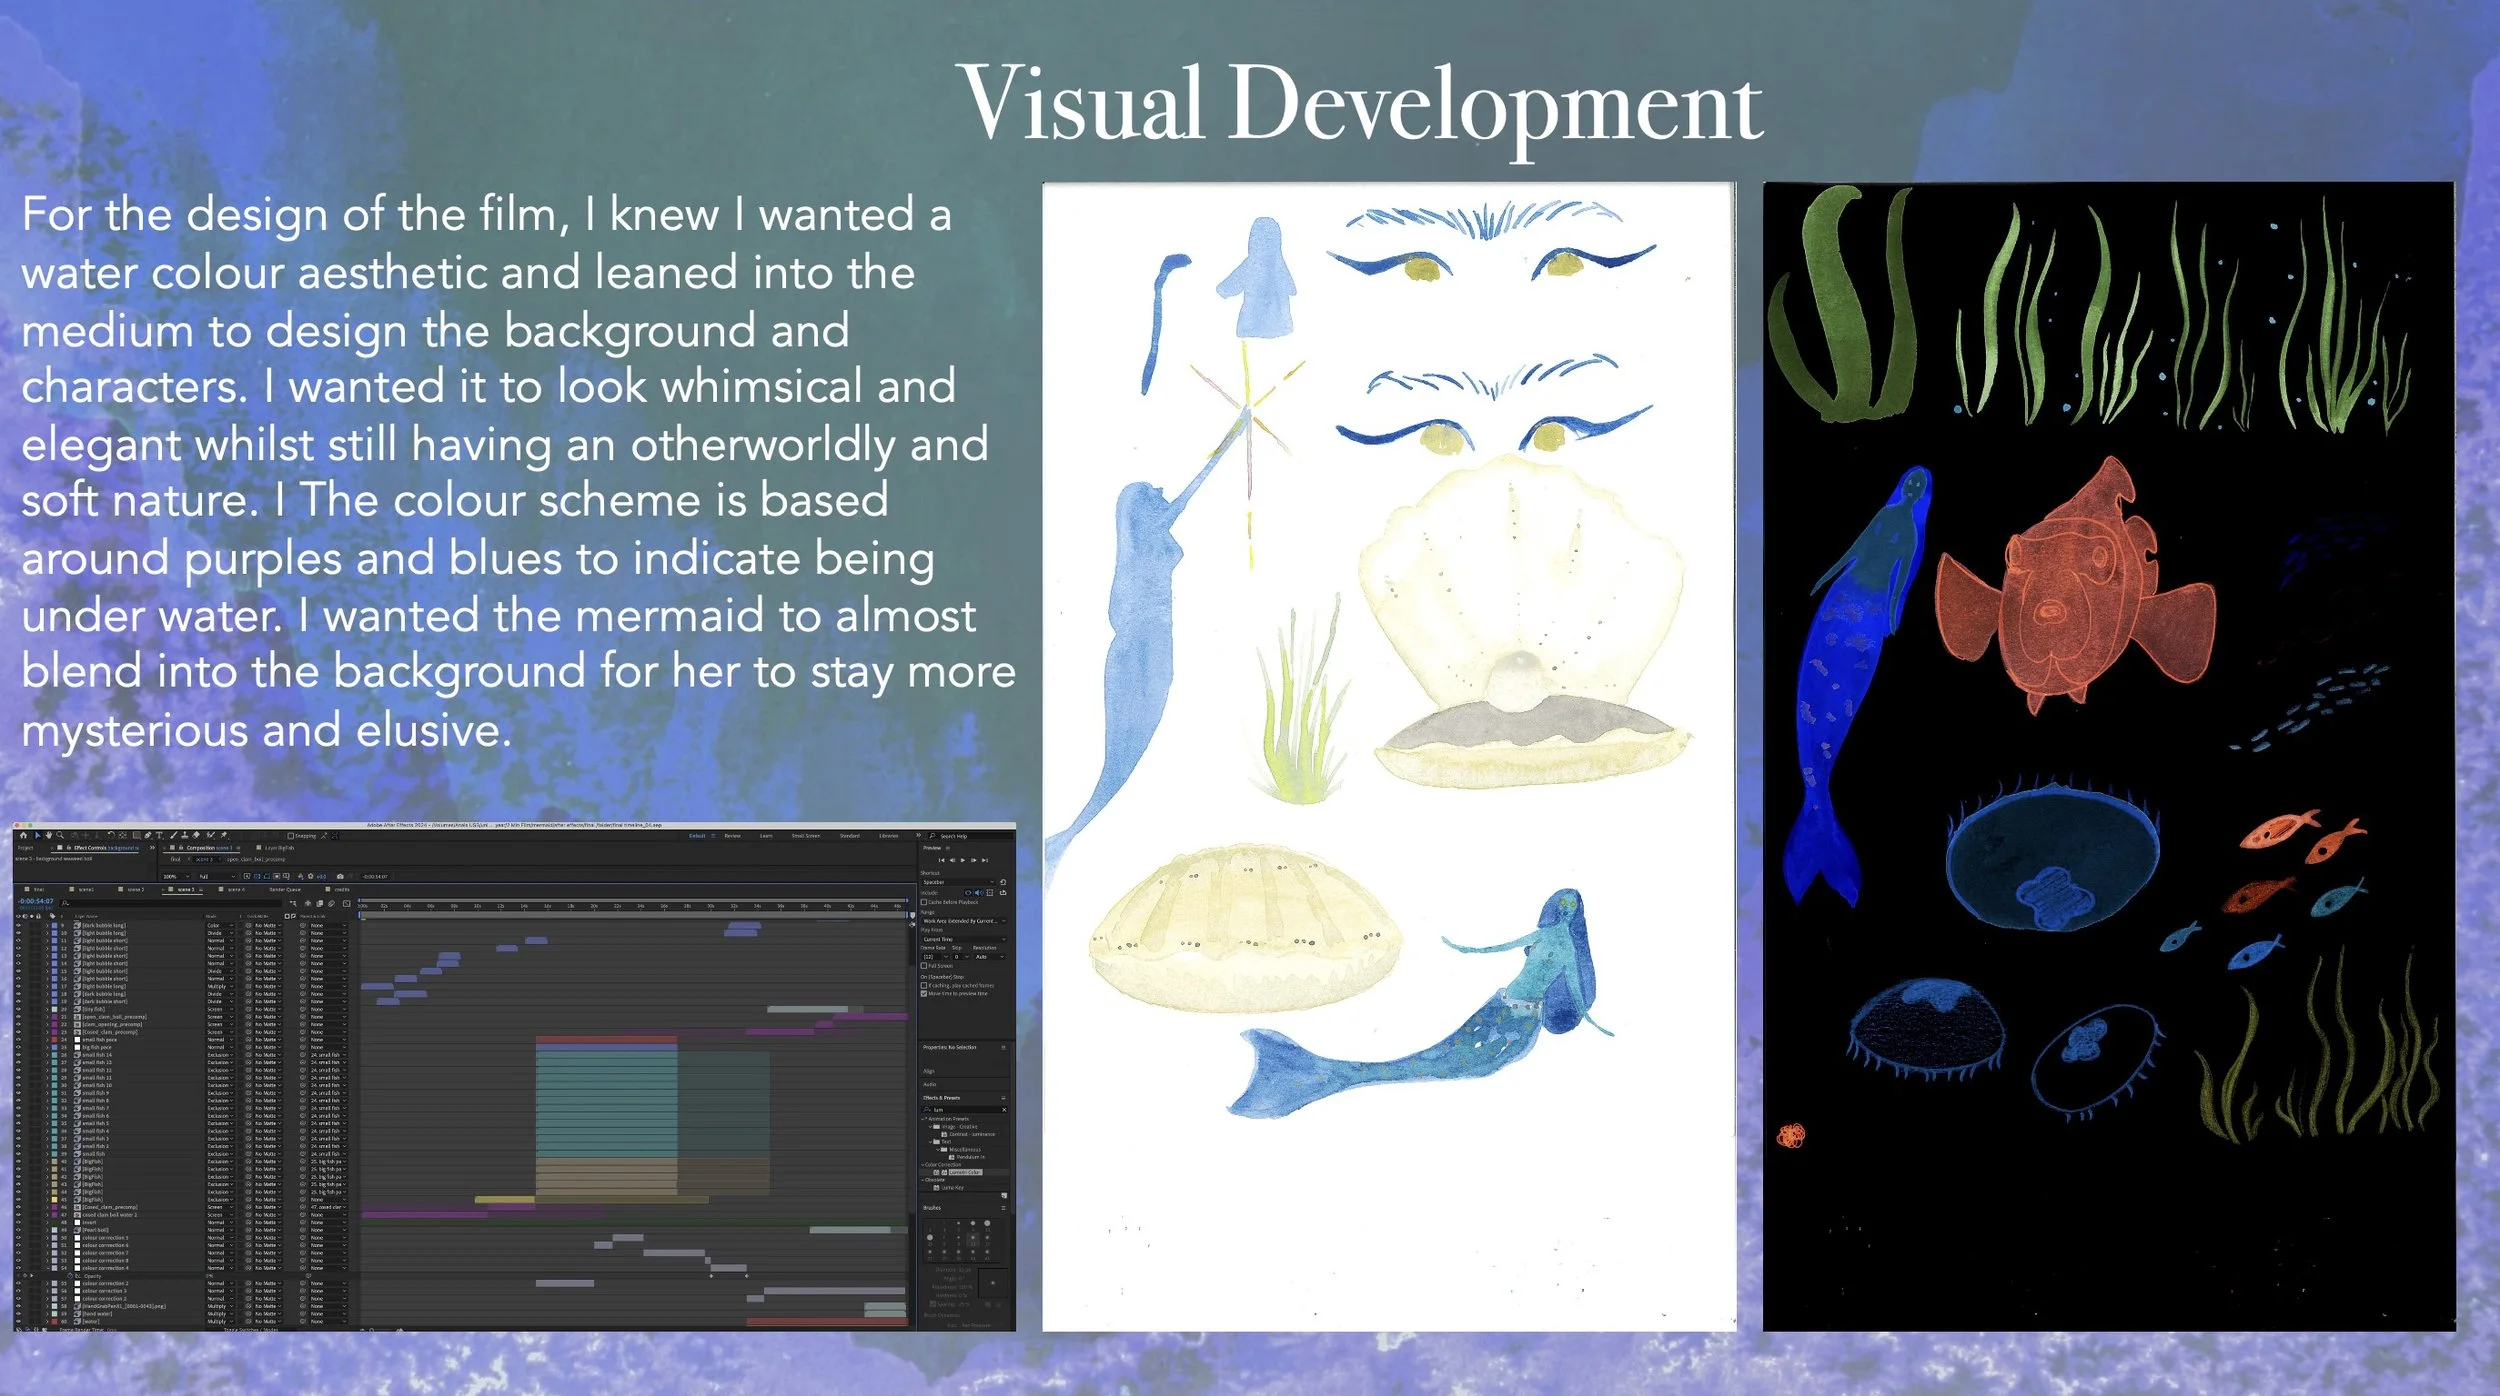Select the Puppet Pin tool
The image size is (2500, 1396).
224,835
